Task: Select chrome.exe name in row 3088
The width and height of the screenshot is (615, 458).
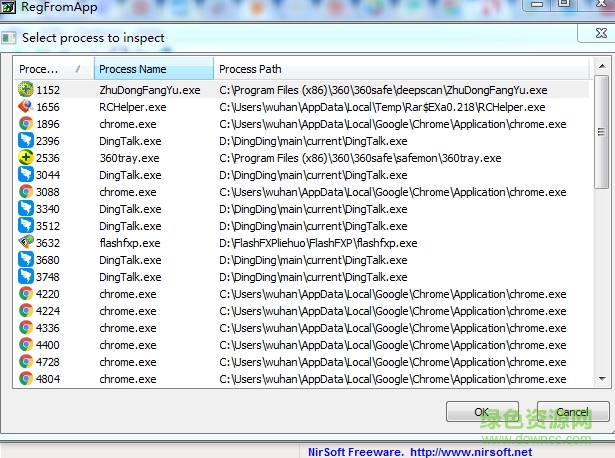Action: (128, 192)
